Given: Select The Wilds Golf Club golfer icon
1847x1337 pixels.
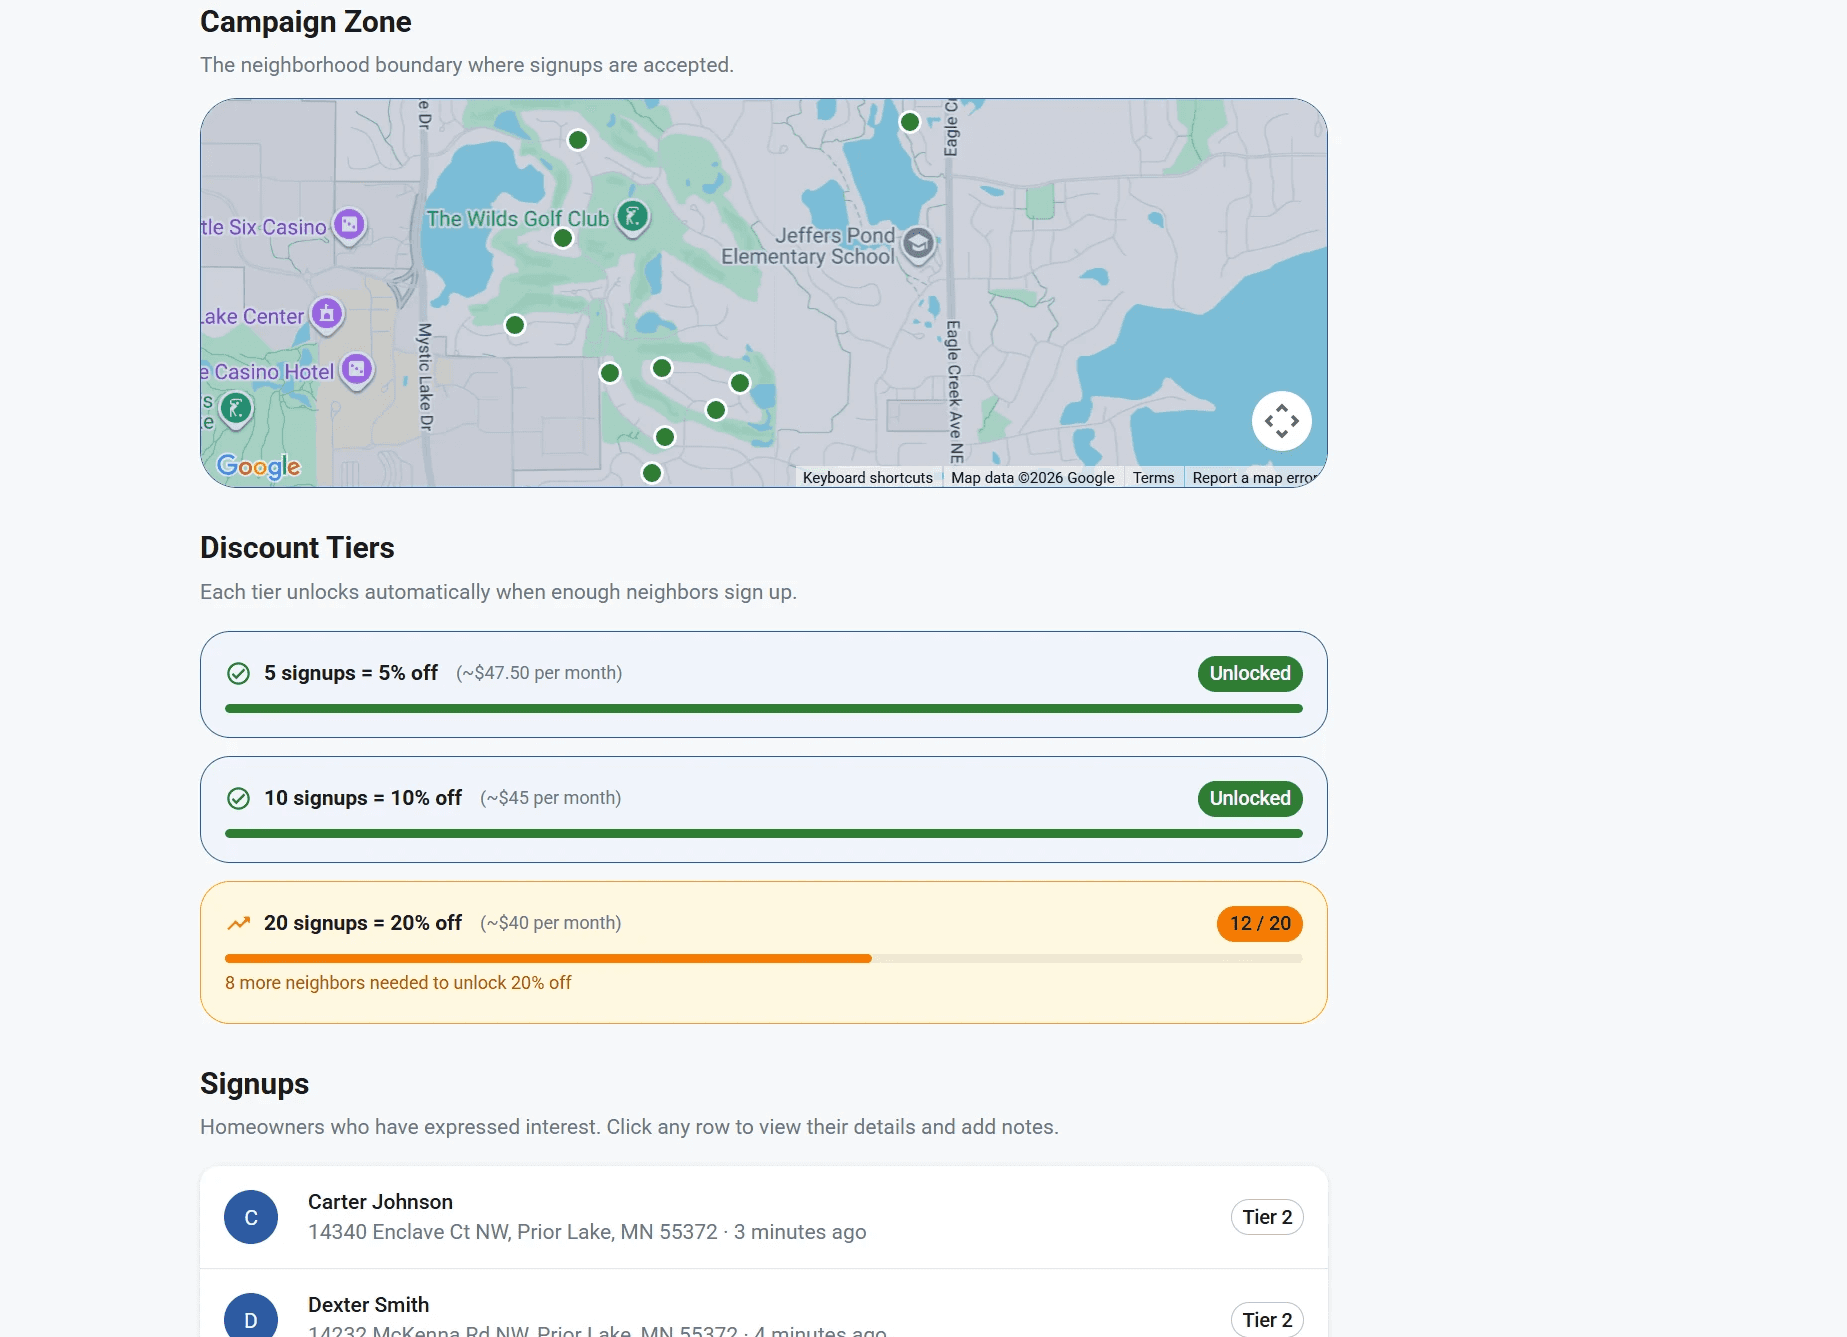Looking at the screenshot, I should point(632,216).
